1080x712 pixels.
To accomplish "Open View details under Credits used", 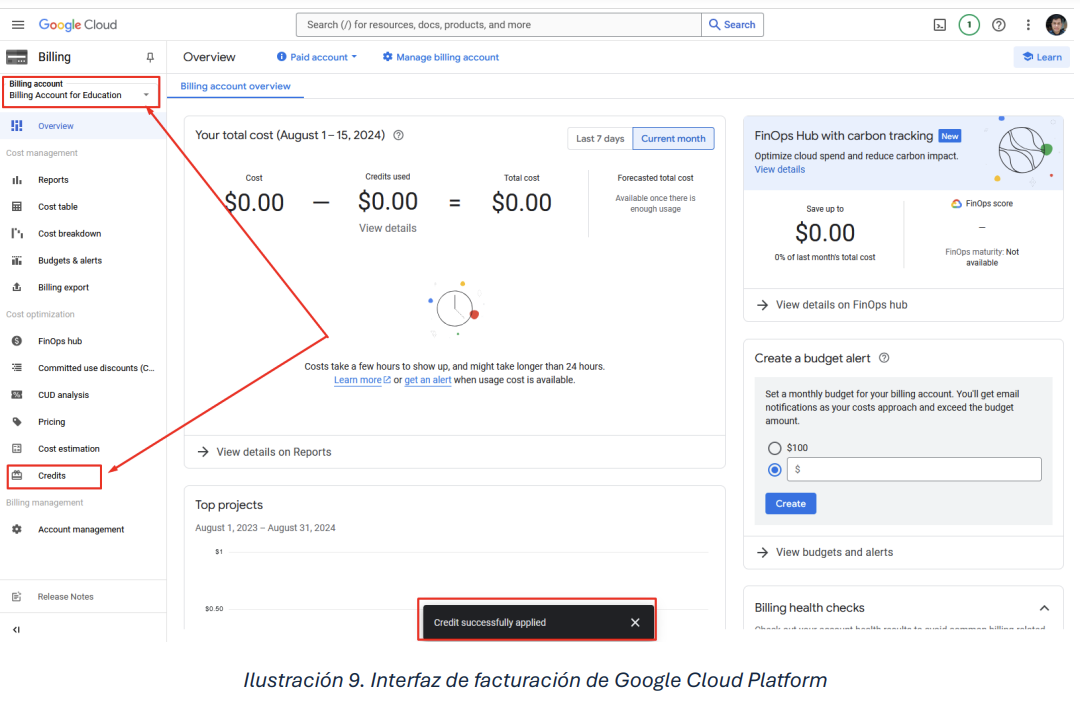I will [x=388, y=229].
